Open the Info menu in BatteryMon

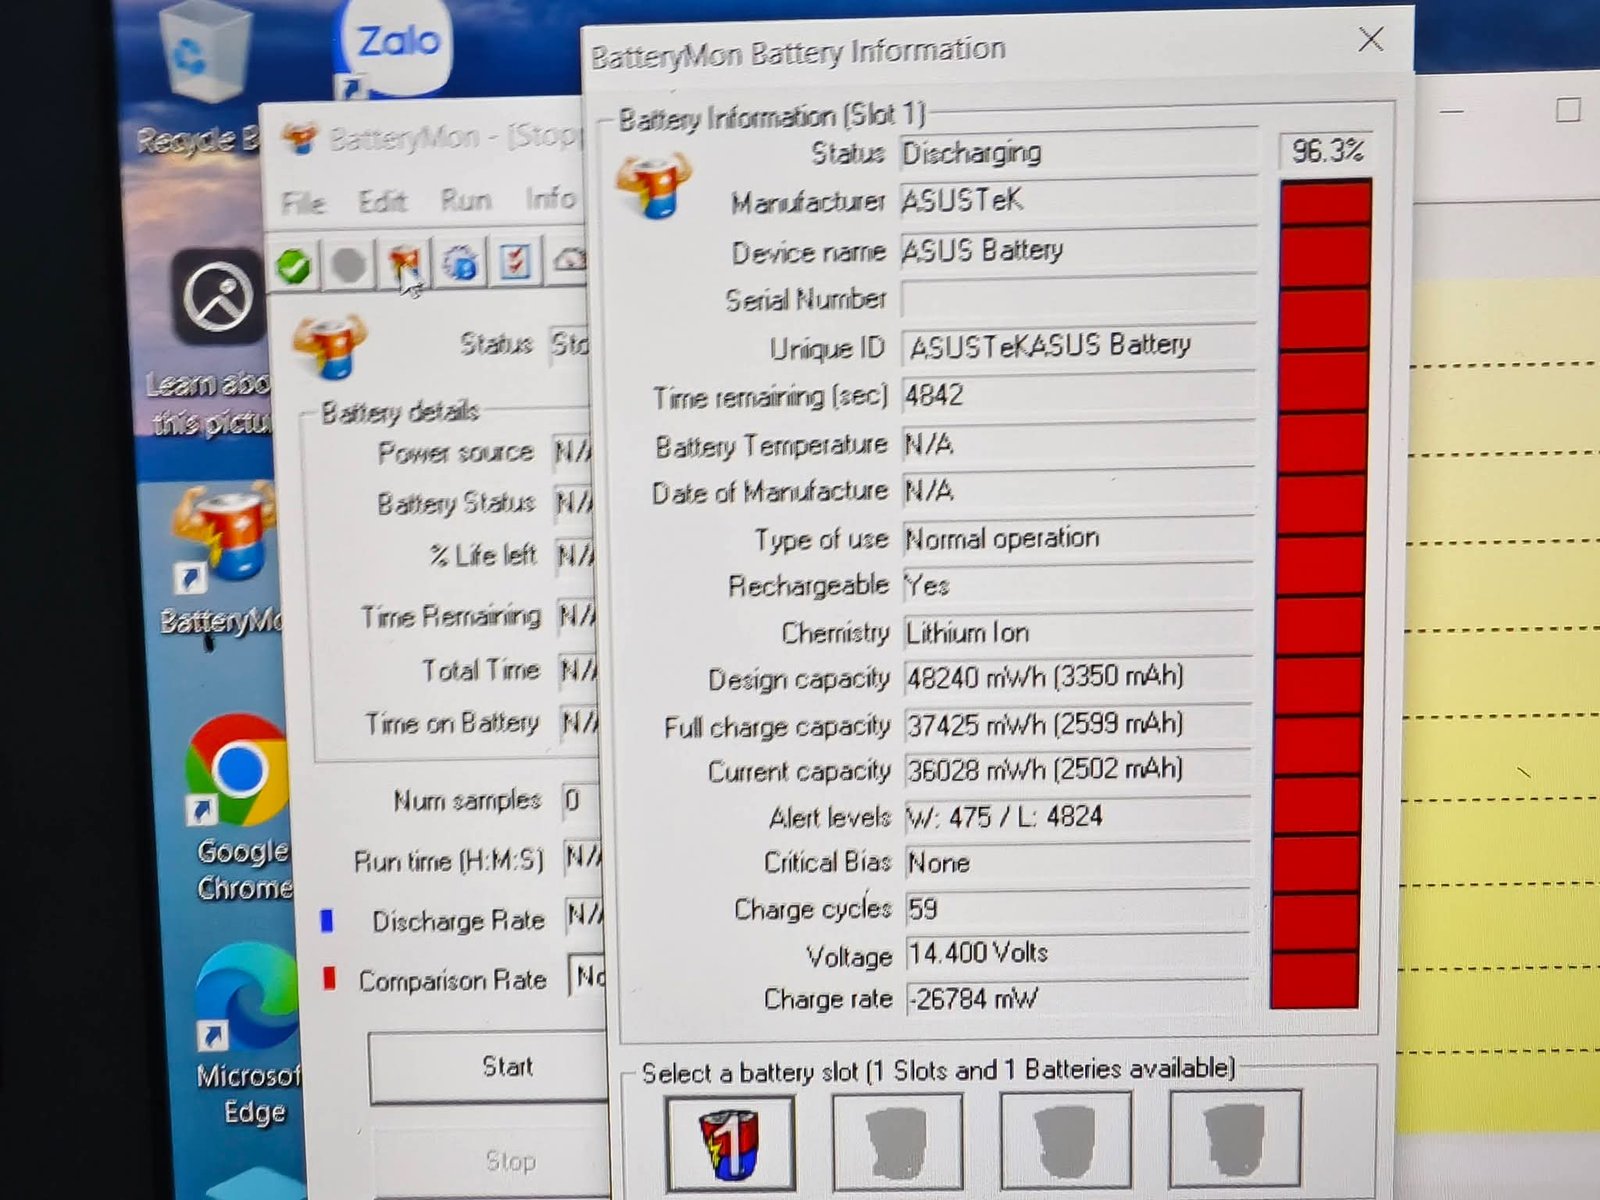click(x=550, y=198)
